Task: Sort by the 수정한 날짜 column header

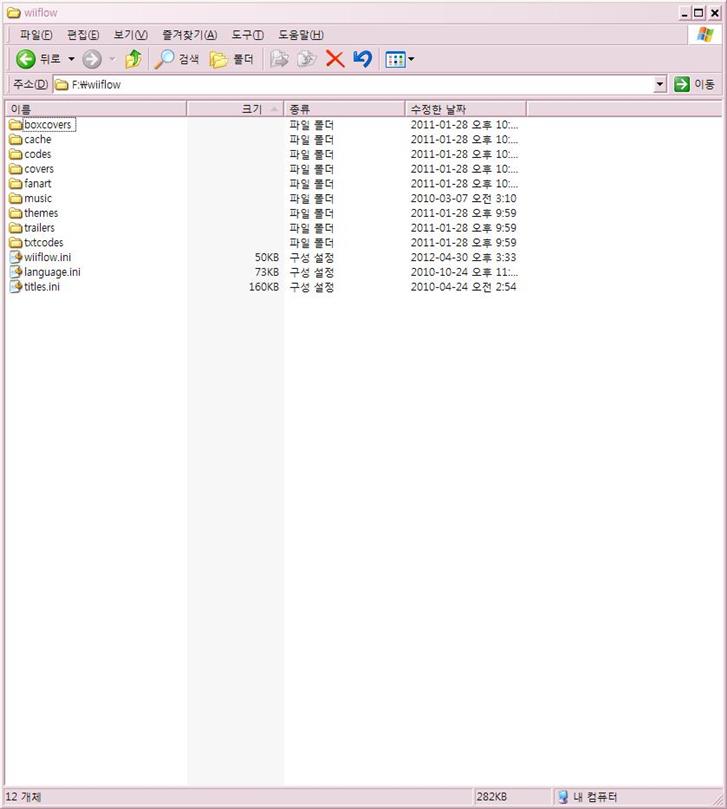Action: point(466,109)
